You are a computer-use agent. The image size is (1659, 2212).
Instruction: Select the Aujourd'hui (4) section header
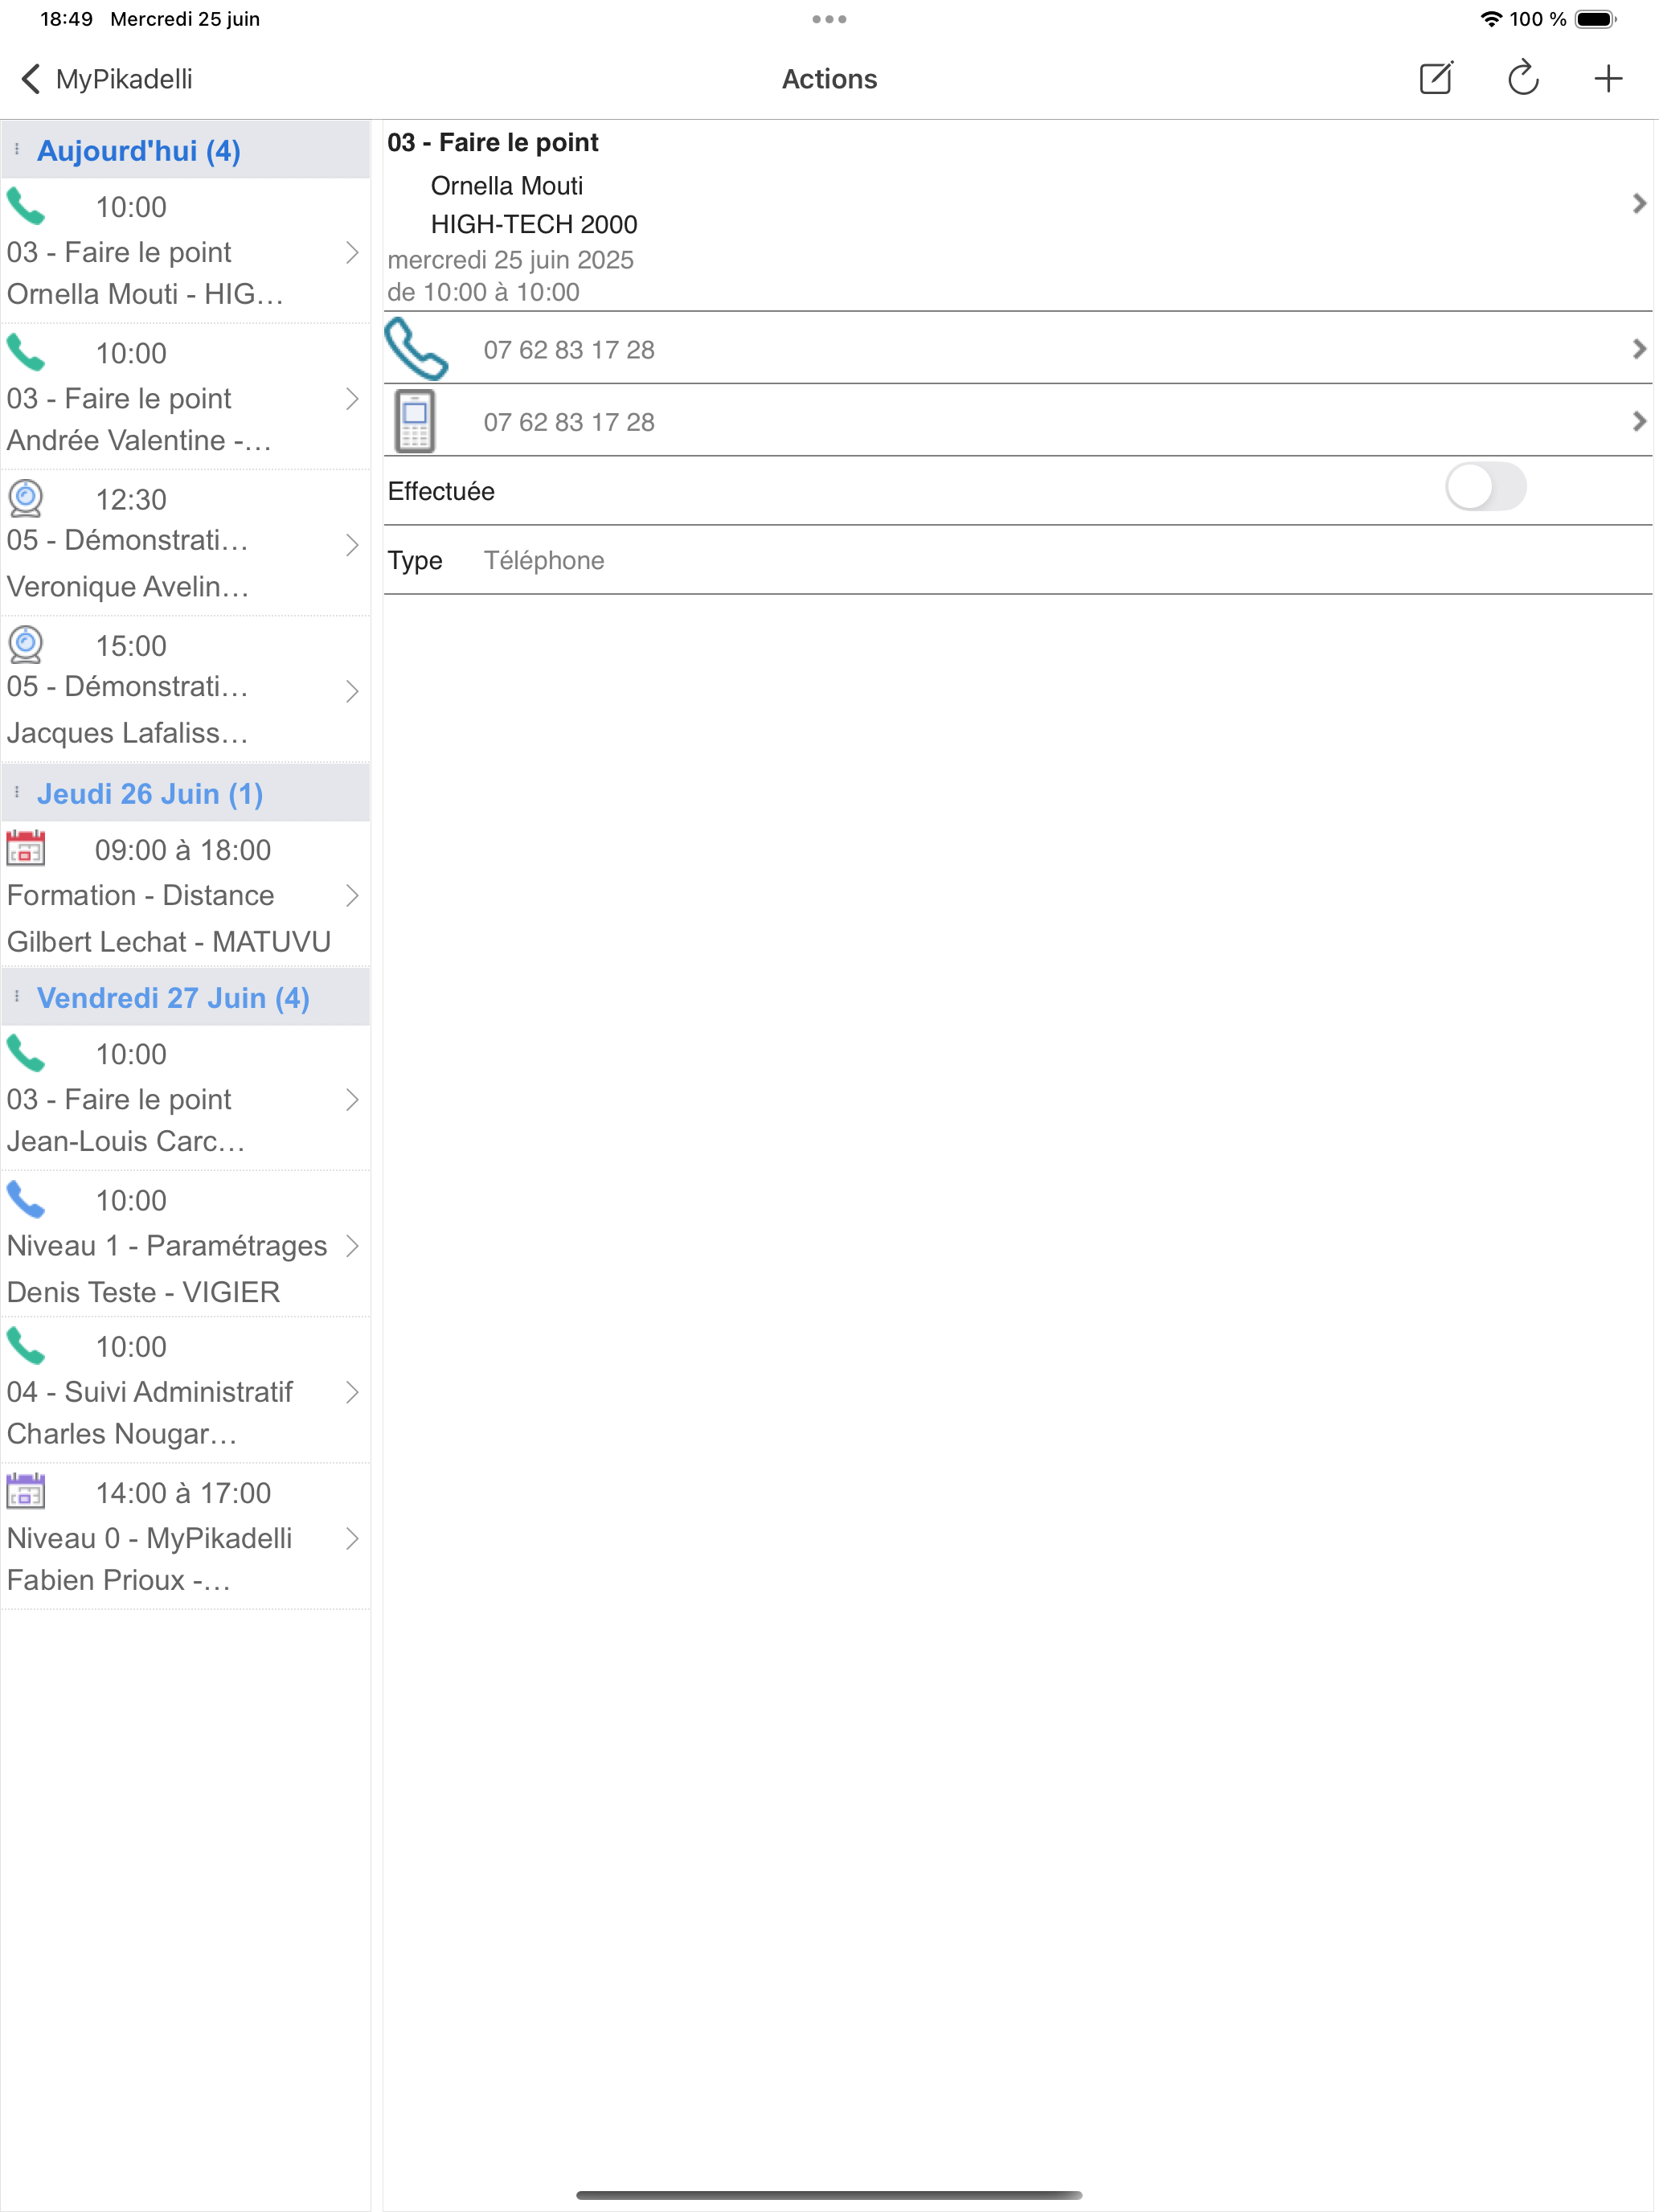pos(186,150)
